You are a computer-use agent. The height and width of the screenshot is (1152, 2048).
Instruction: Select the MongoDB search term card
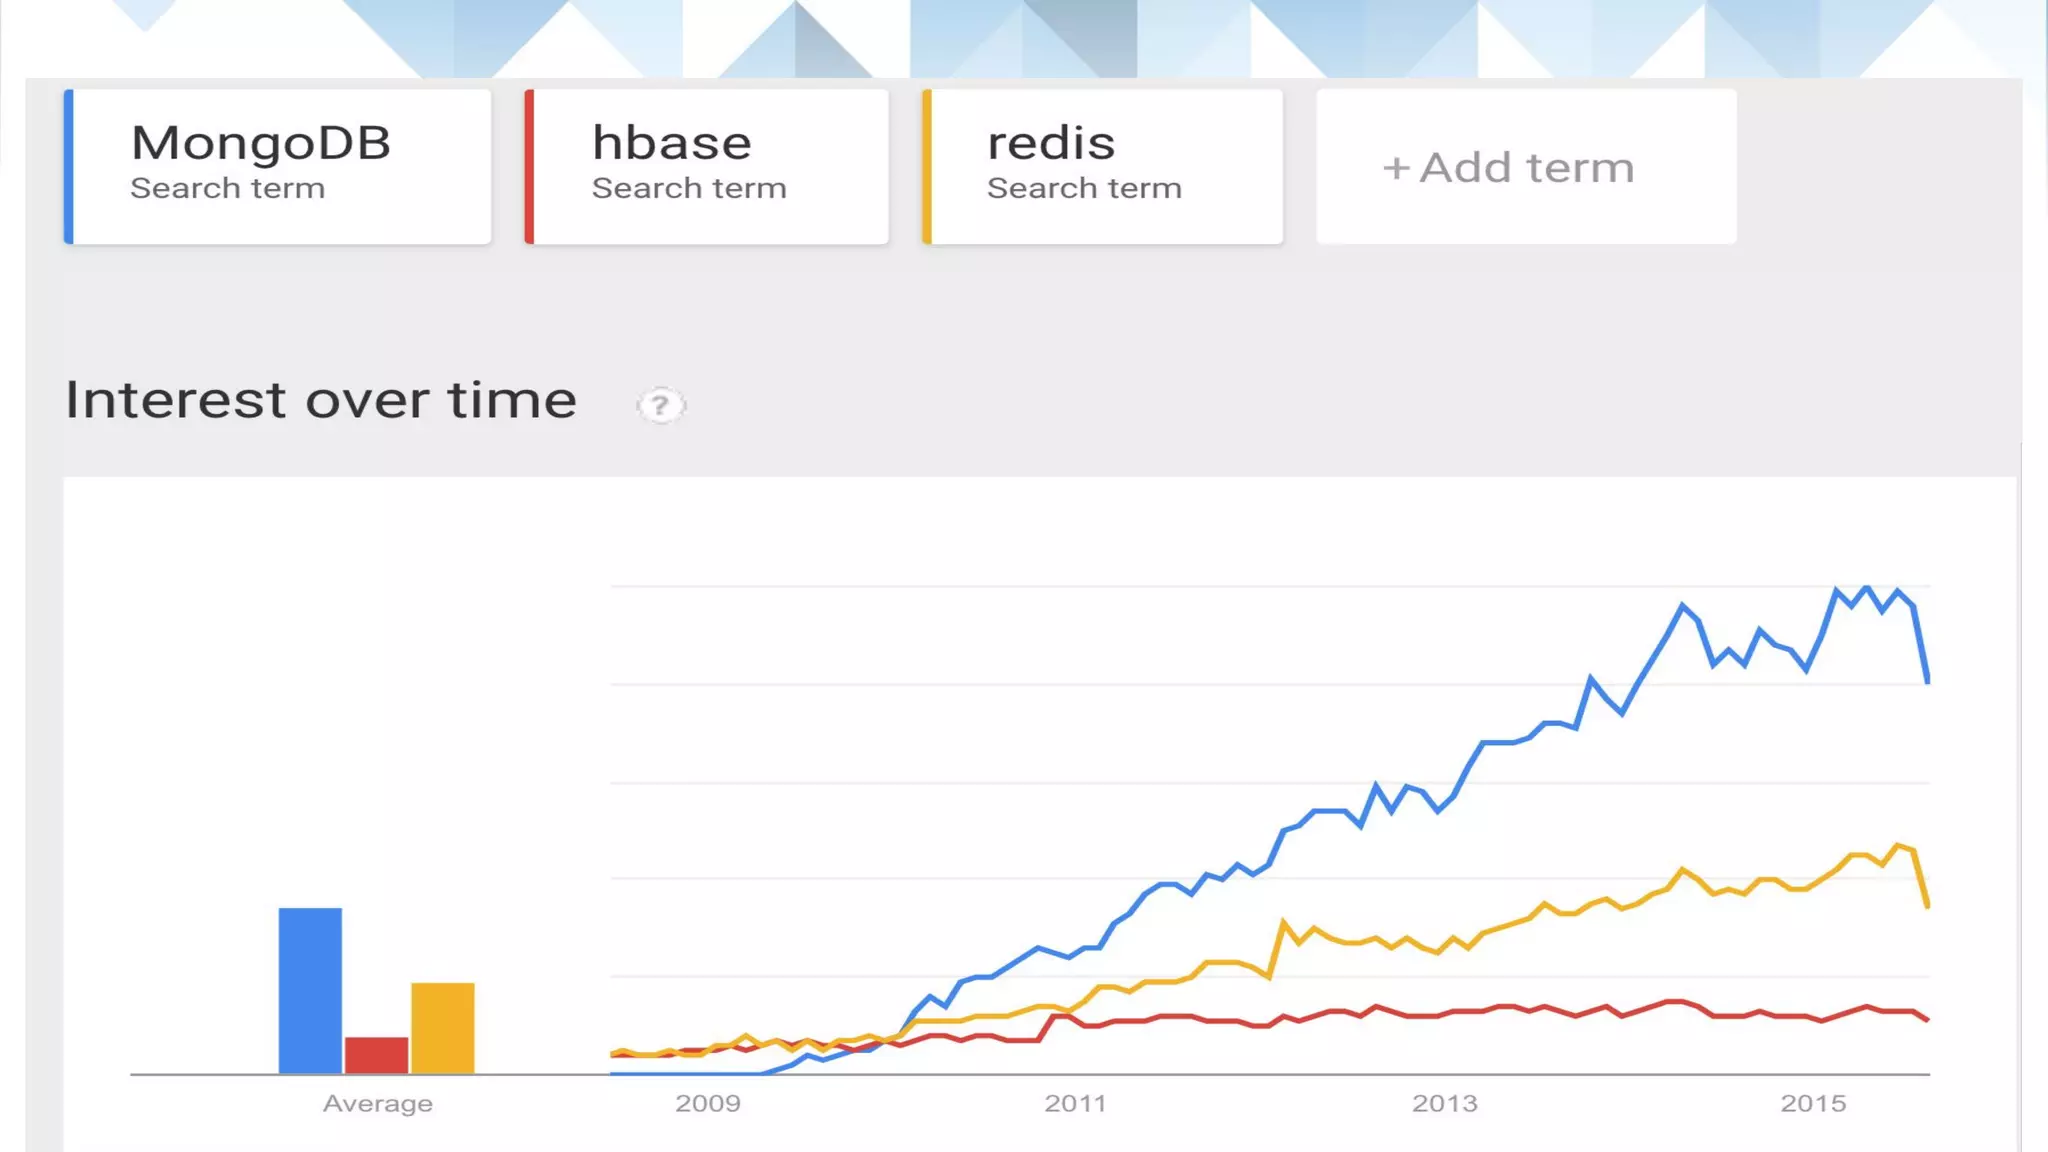[x=278, y=166]
